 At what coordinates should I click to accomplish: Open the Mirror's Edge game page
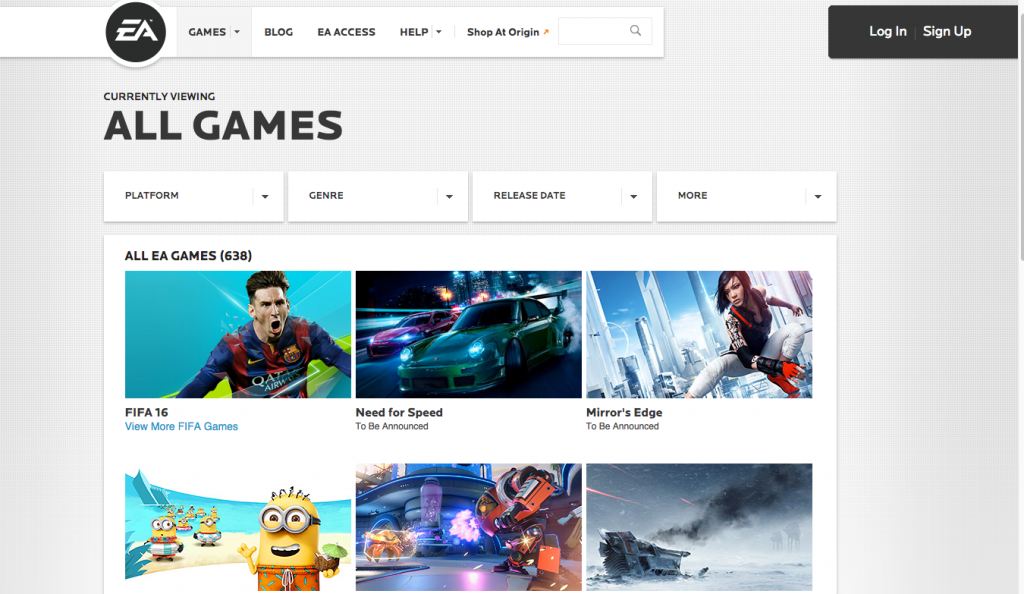[x=699, y=334]
